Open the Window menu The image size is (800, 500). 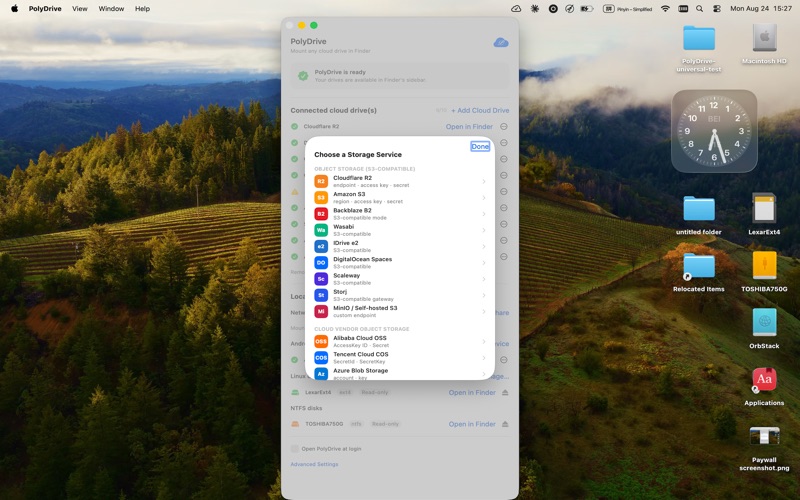pos(111,8)
